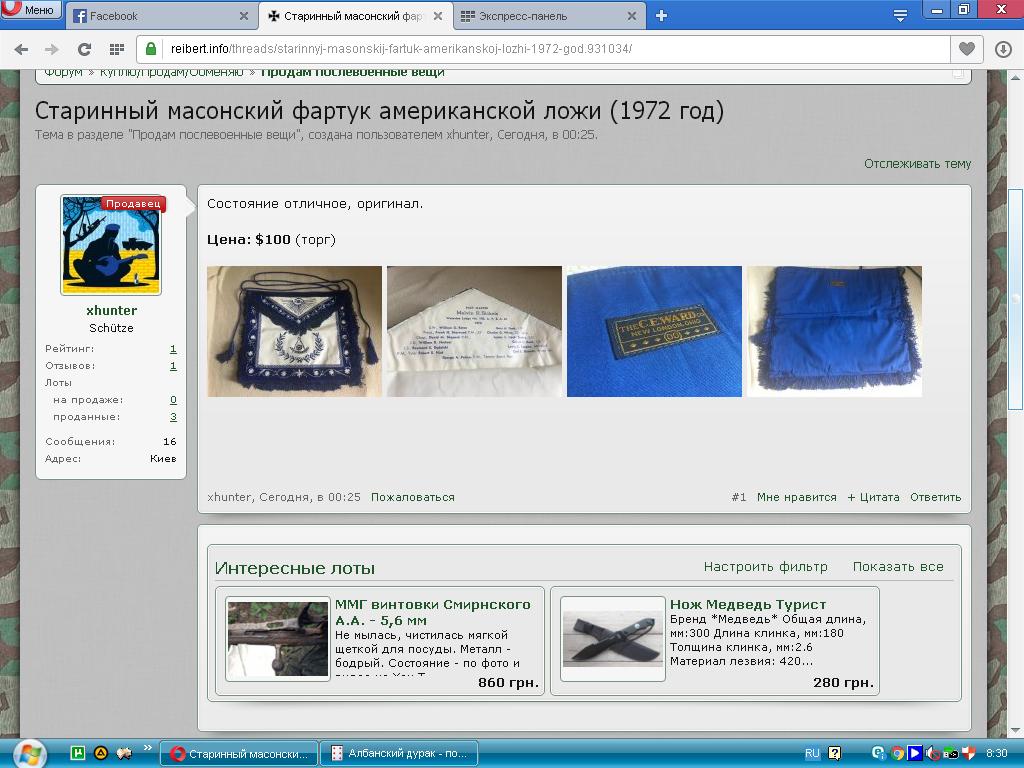Screen dimensions: 1024x768
Task: Expand quick launch chevron on taskbar
Action: click(x=147, y=748)
